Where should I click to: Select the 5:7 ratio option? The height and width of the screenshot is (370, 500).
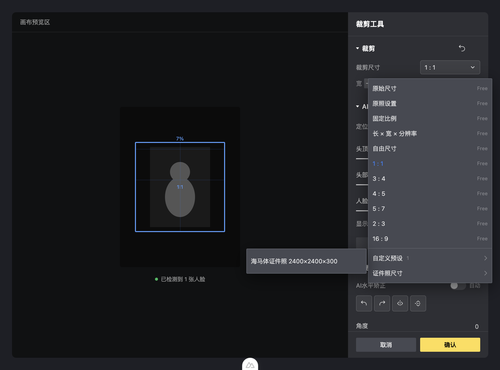[x=430, y=208]
